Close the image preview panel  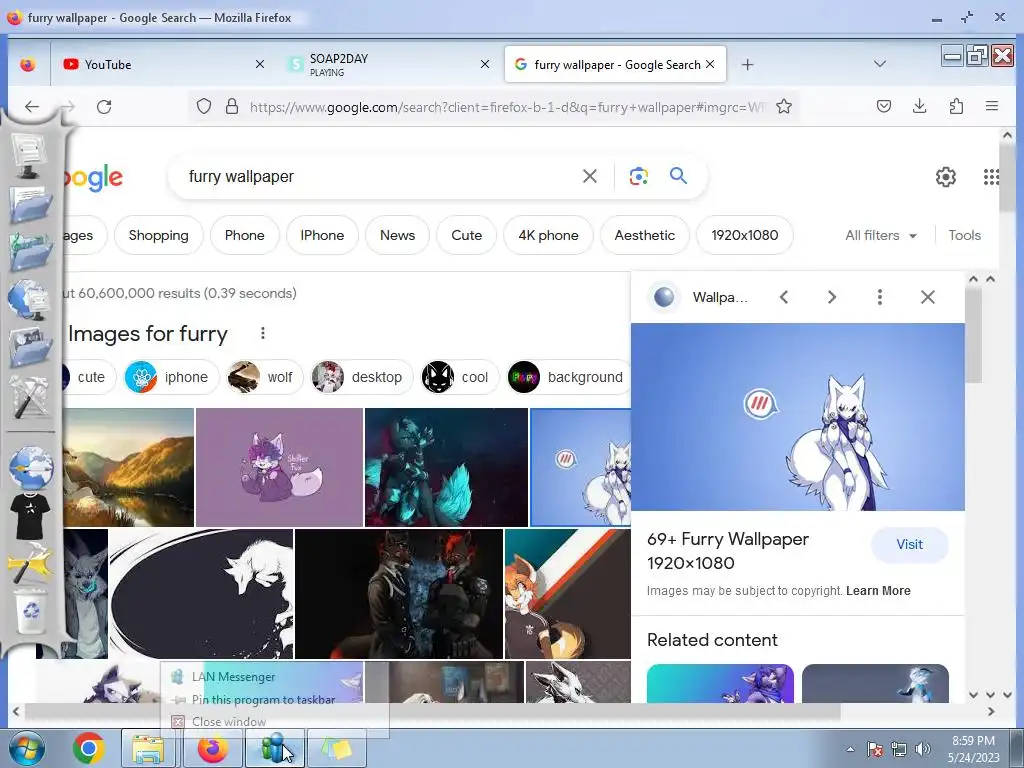click(x=927, y=297)
